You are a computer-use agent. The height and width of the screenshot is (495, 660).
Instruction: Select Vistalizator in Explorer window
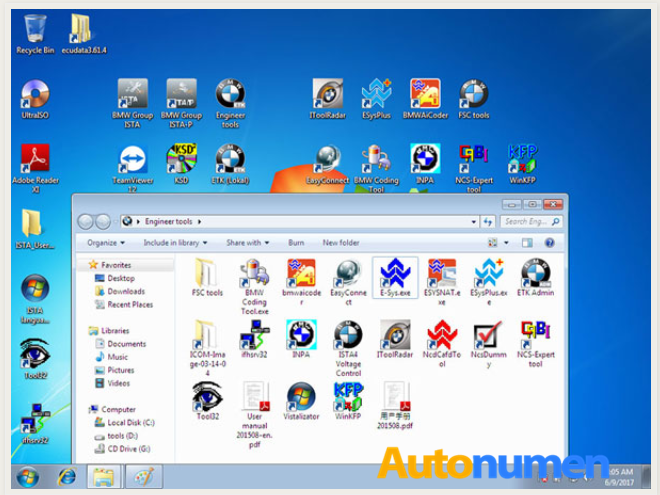point(301,401)
